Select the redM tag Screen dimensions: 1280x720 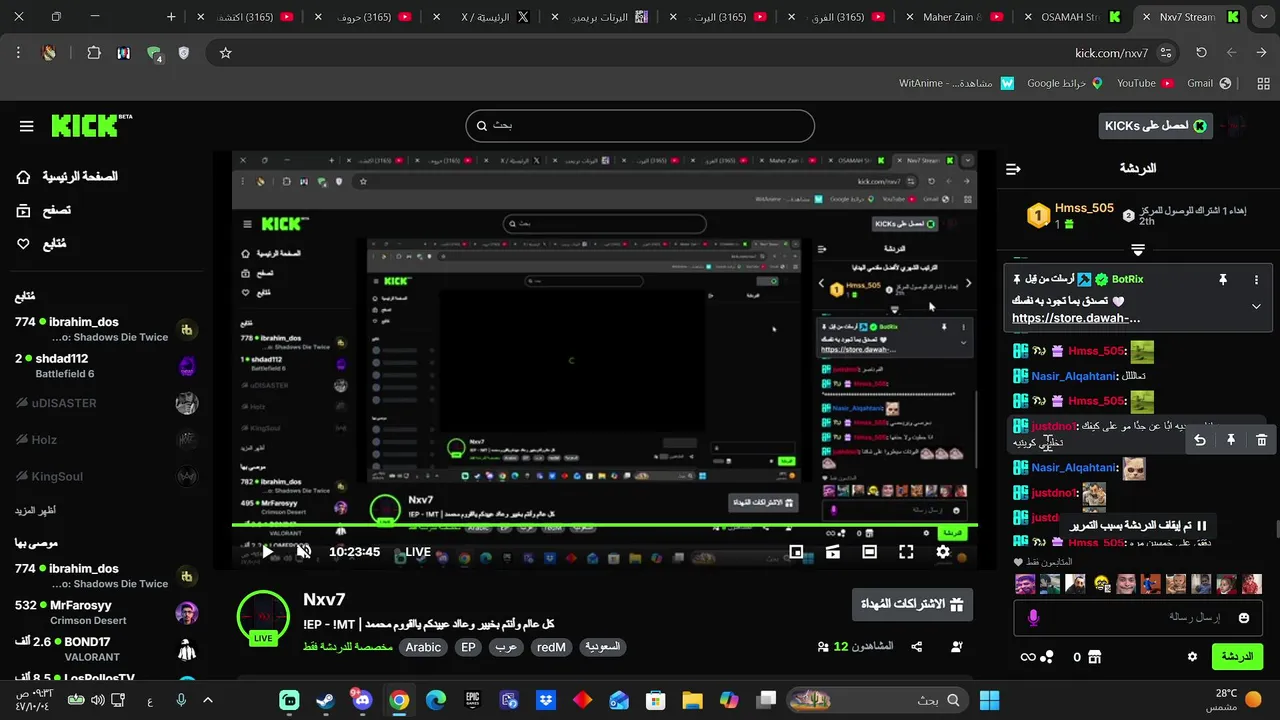pos(551,647)
